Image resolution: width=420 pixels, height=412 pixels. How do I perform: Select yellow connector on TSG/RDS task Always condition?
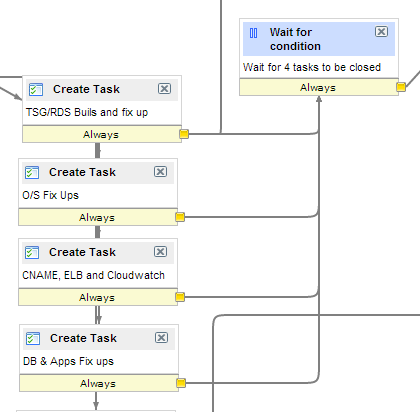184,134
